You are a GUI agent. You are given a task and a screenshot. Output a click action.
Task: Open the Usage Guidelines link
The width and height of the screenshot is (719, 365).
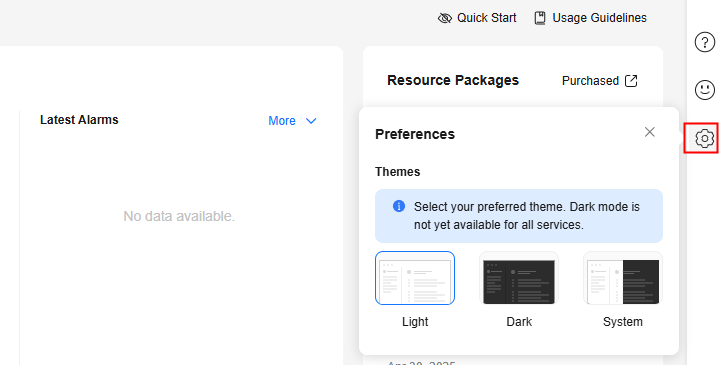pos(599,18)
